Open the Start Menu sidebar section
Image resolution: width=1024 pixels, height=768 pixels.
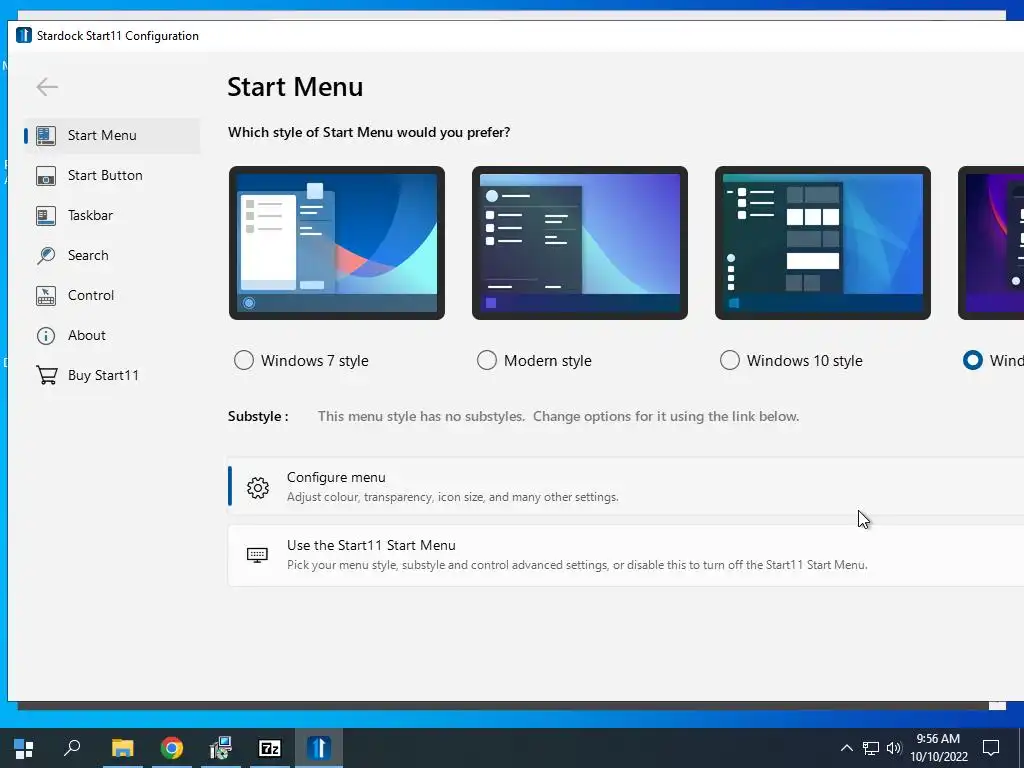[x=112, y=136]
